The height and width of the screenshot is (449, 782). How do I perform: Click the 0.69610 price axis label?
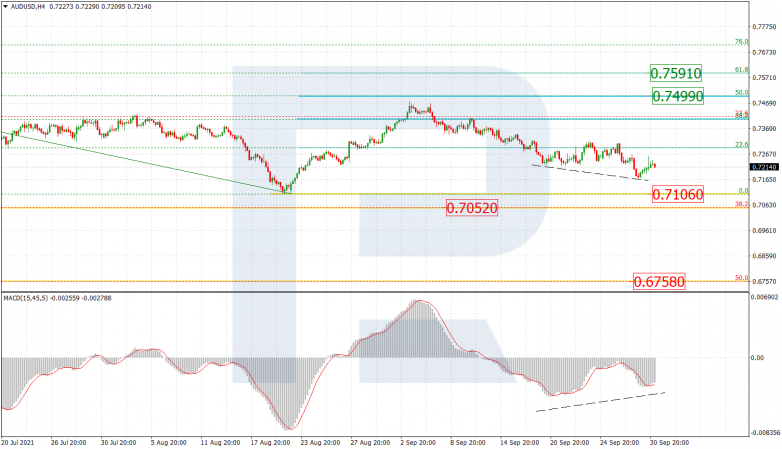tap(765, 231)
